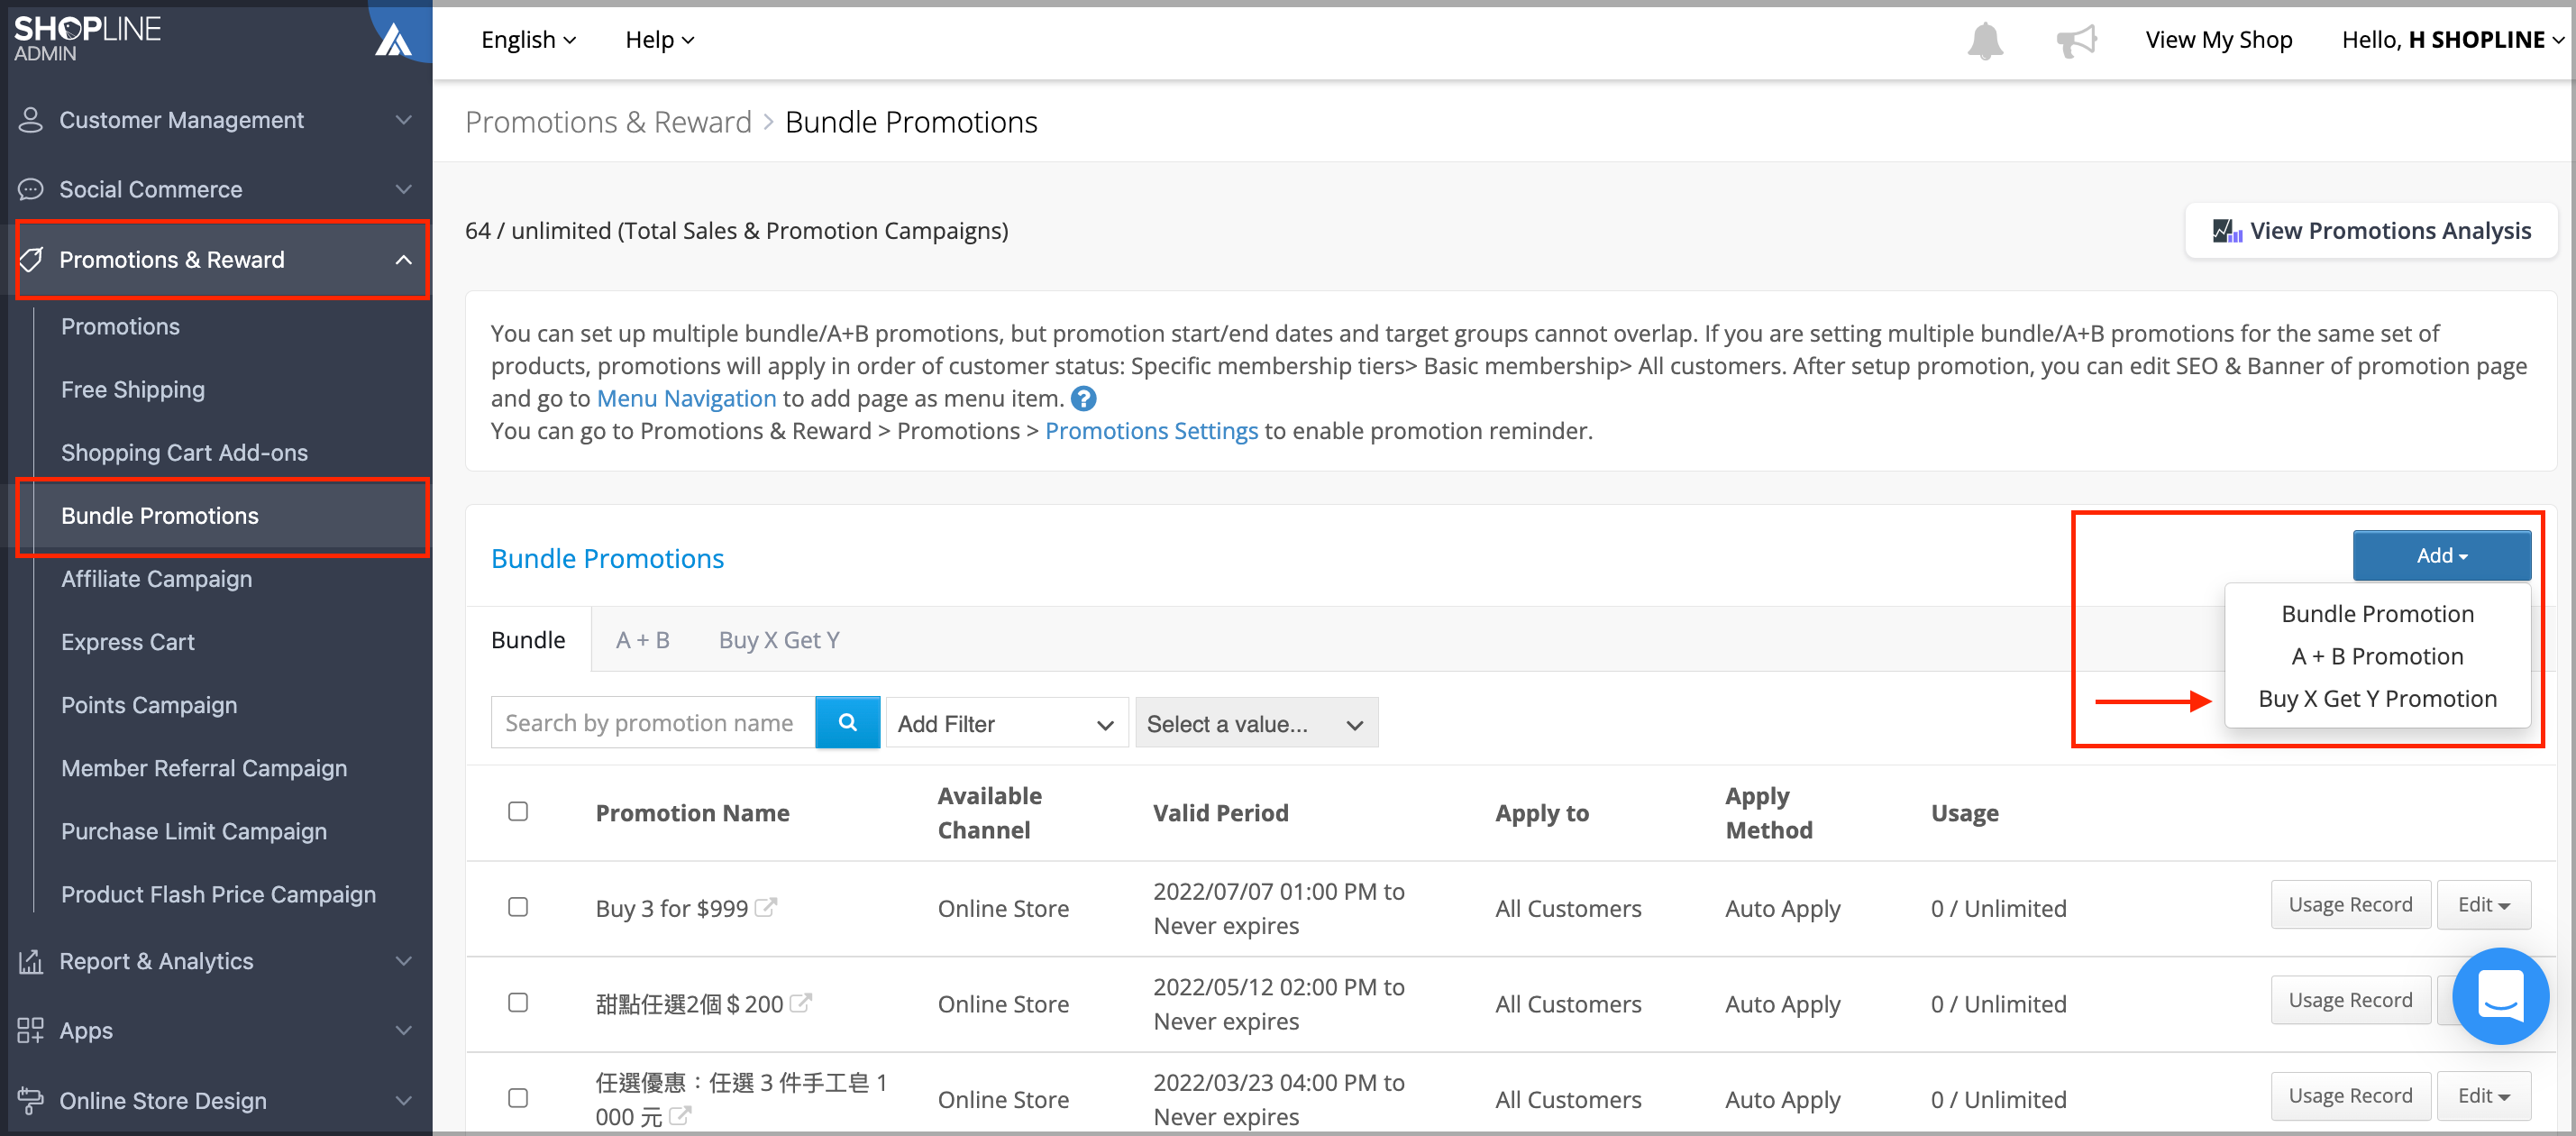Open Affiliate Campaign in the sidebar
2576x1136 pixels.
(x=156, y=579)
